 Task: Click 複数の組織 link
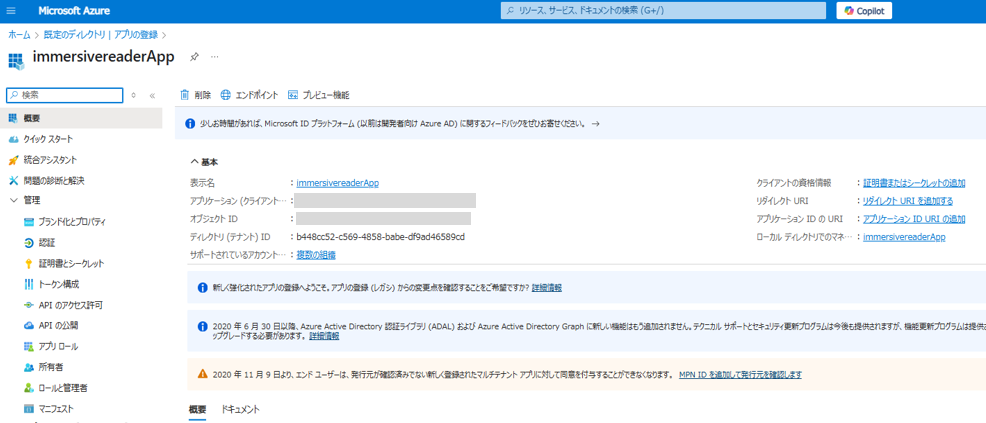(x=316, y=255)
